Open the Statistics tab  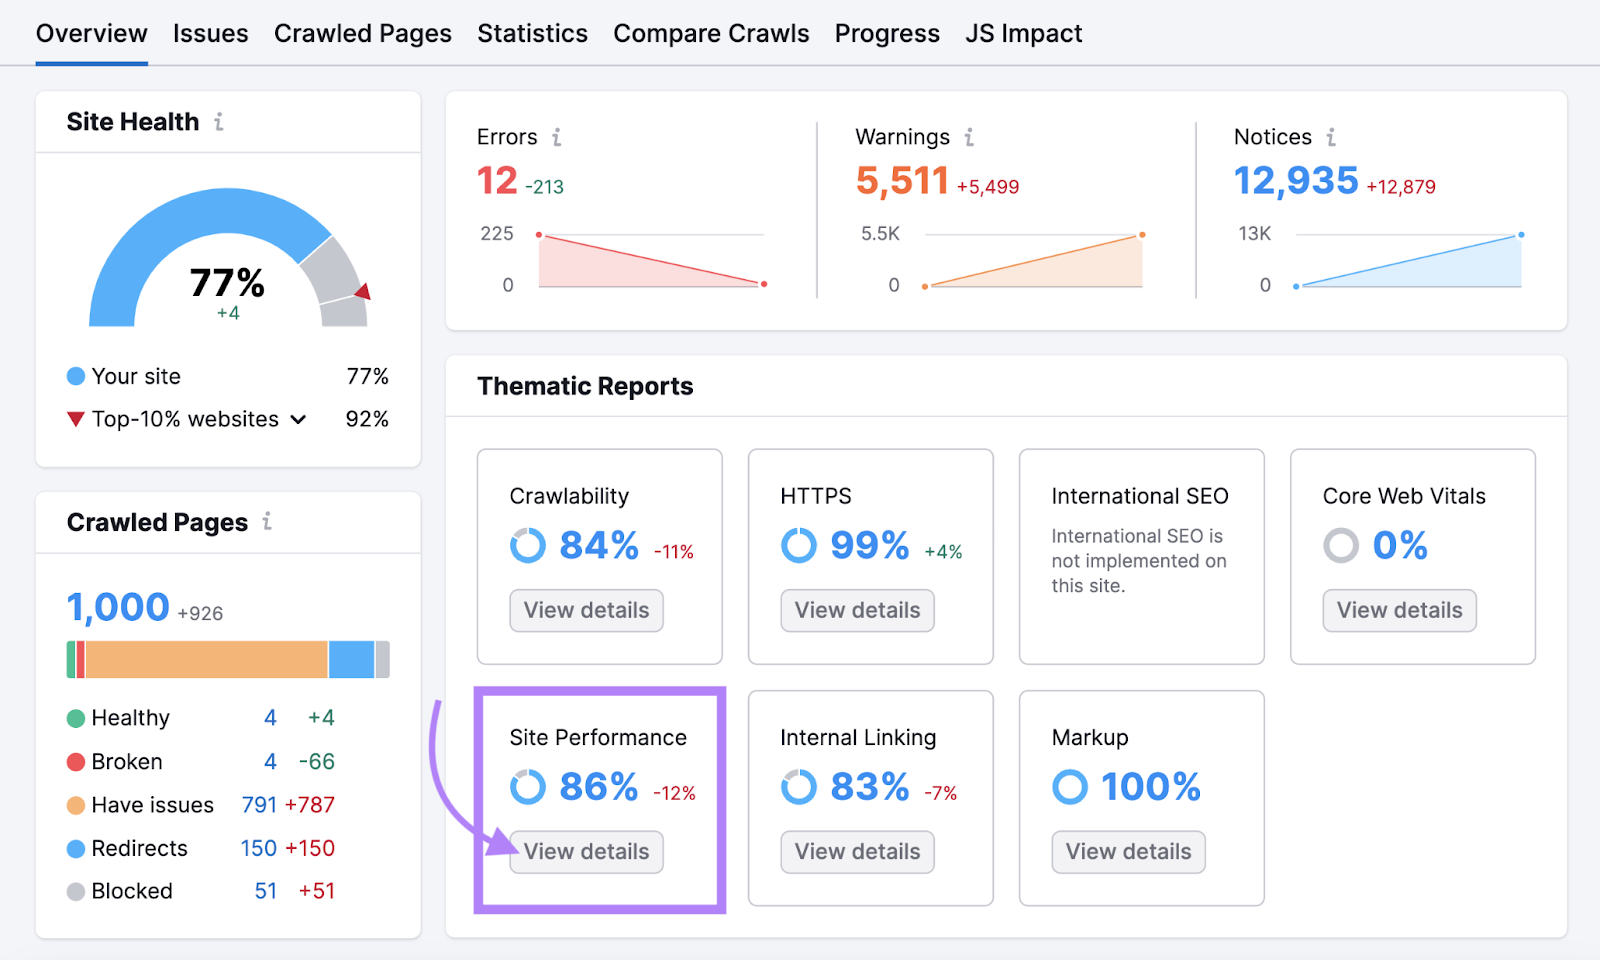[x=532, y=32]
